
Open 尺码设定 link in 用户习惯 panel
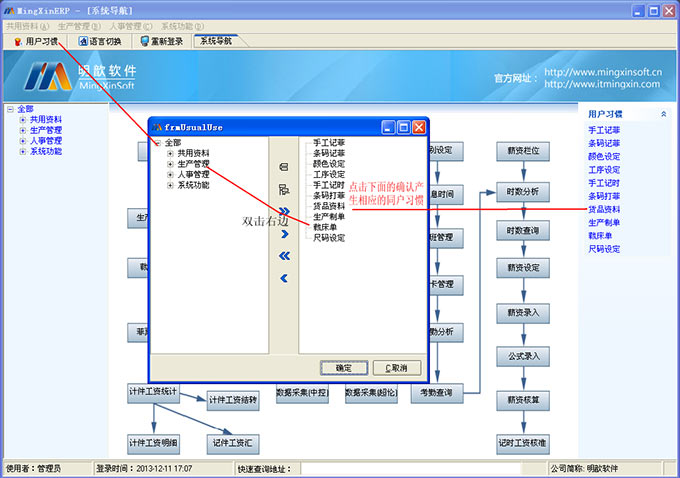click(604, 249)
